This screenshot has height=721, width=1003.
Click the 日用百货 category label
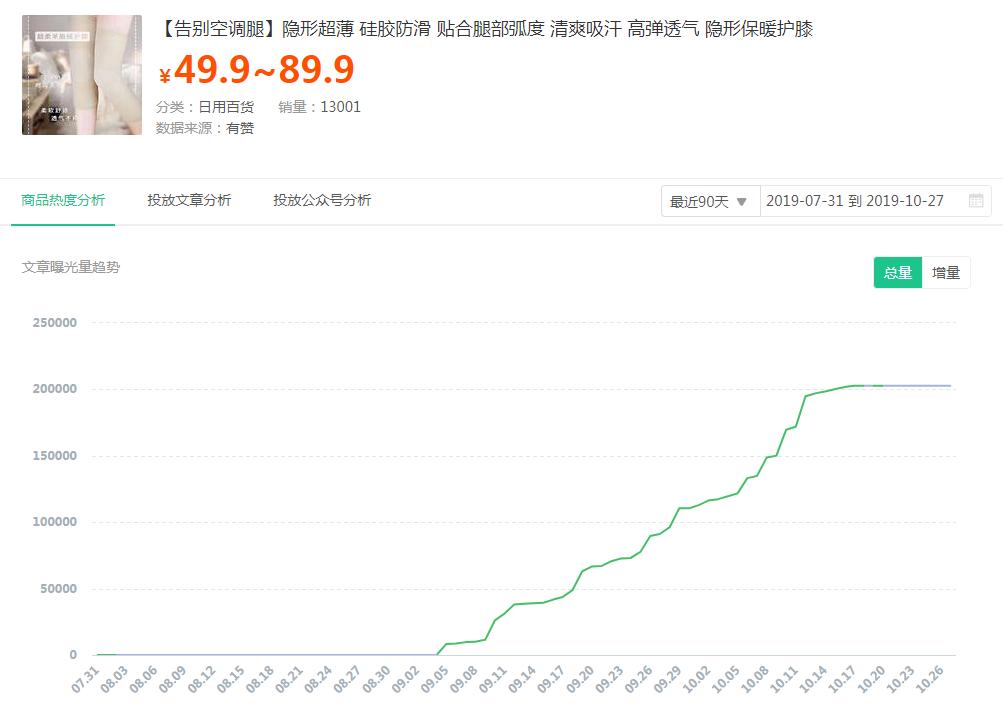(226, 107)
